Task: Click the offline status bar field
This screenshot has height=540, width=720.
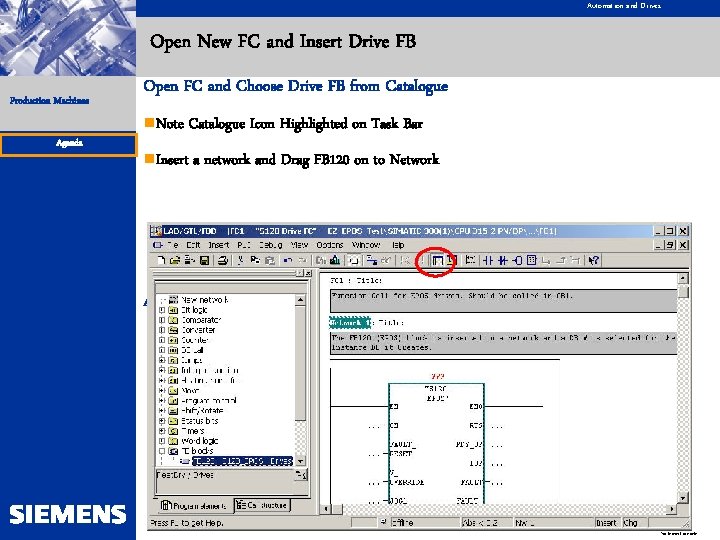Action: pos(425,523)
